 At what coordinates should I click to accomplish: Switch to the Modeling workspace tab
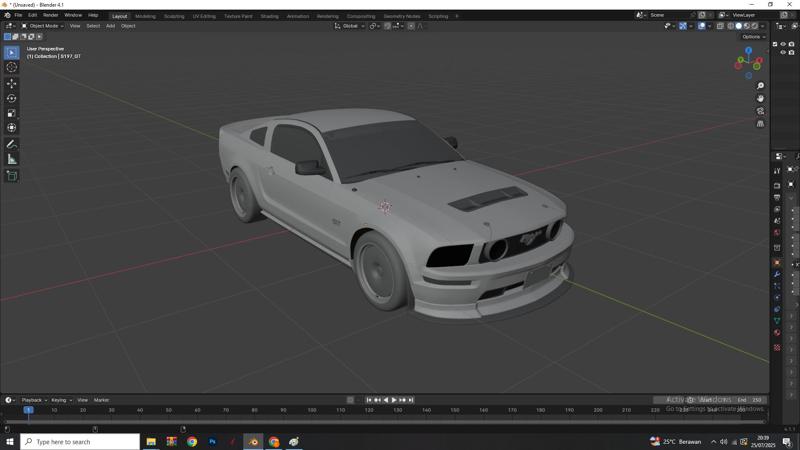tap(145, 16)
